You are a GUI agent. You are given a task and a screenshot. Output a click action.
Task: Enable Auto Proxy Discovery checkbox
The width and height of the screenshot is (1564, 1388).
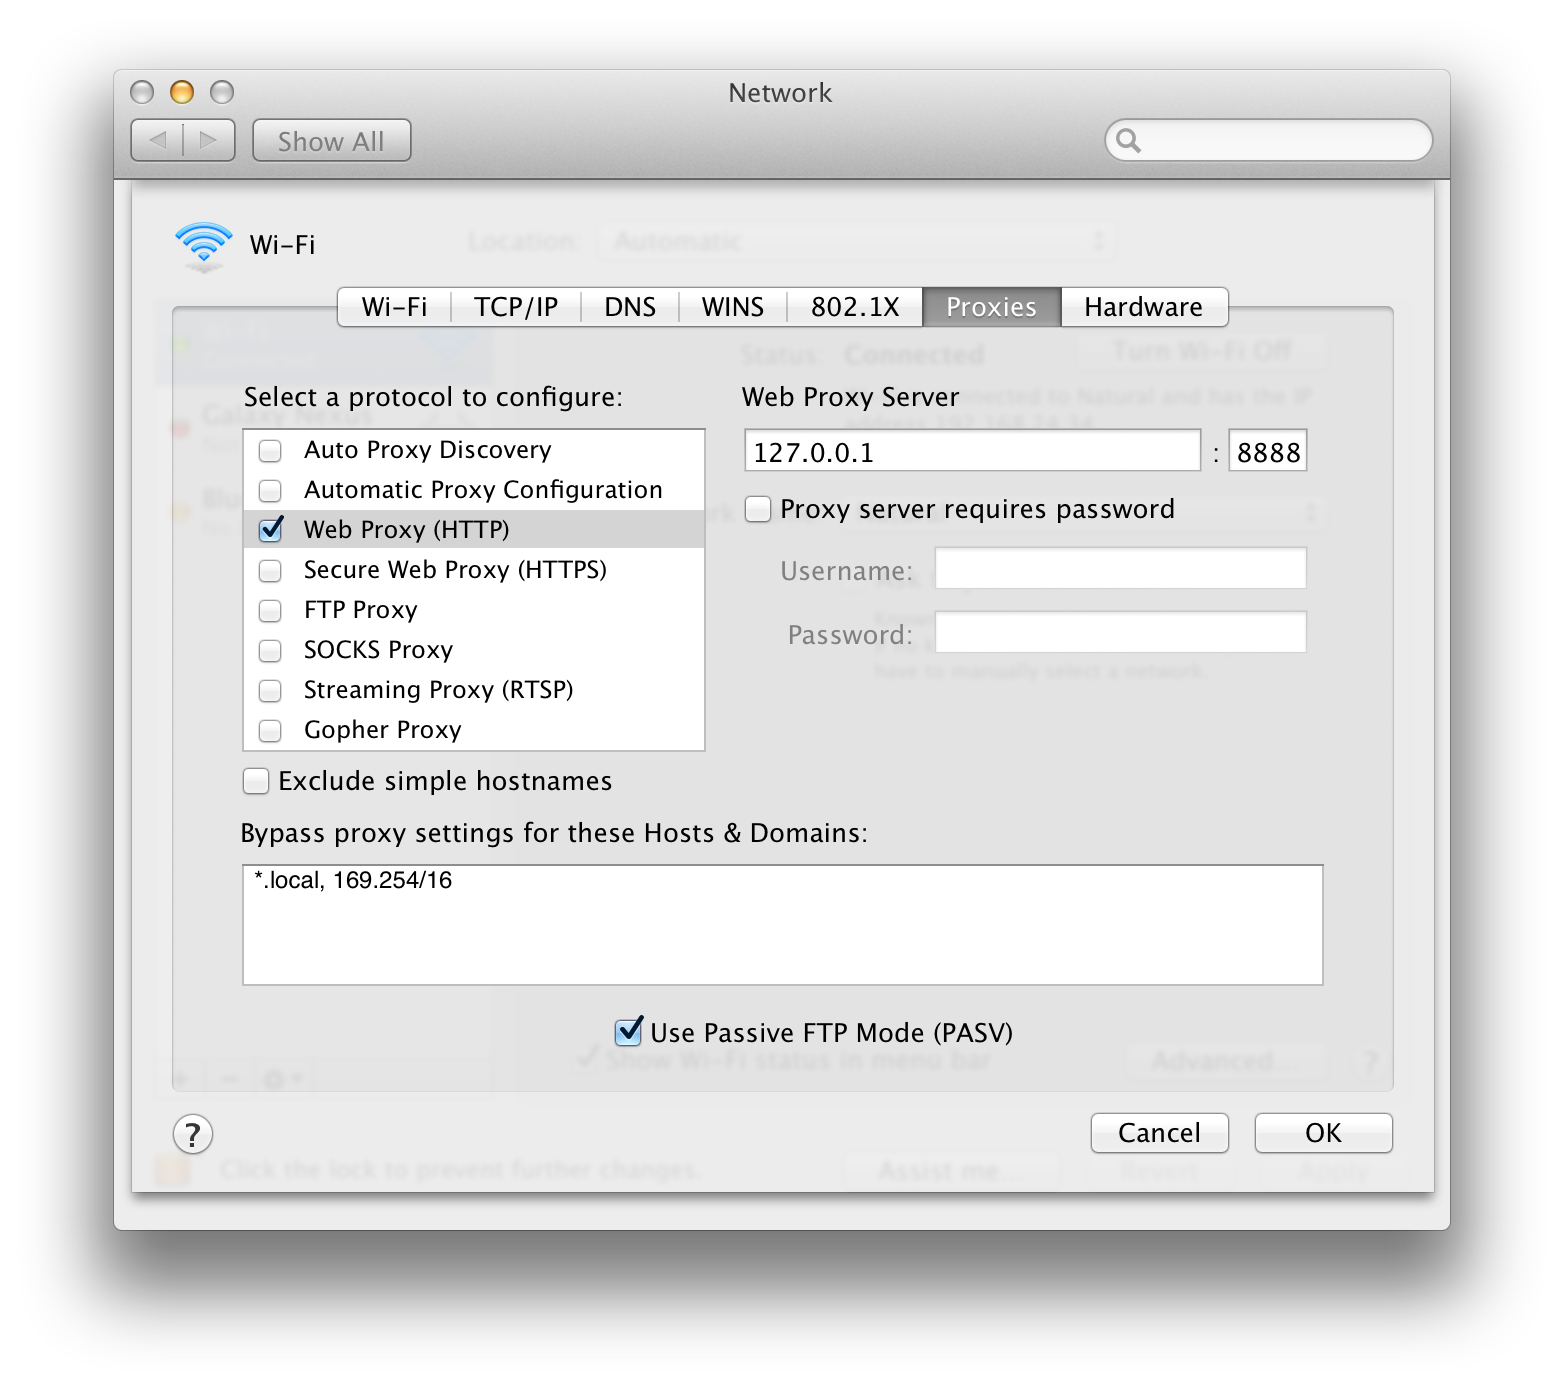(270, 451)
